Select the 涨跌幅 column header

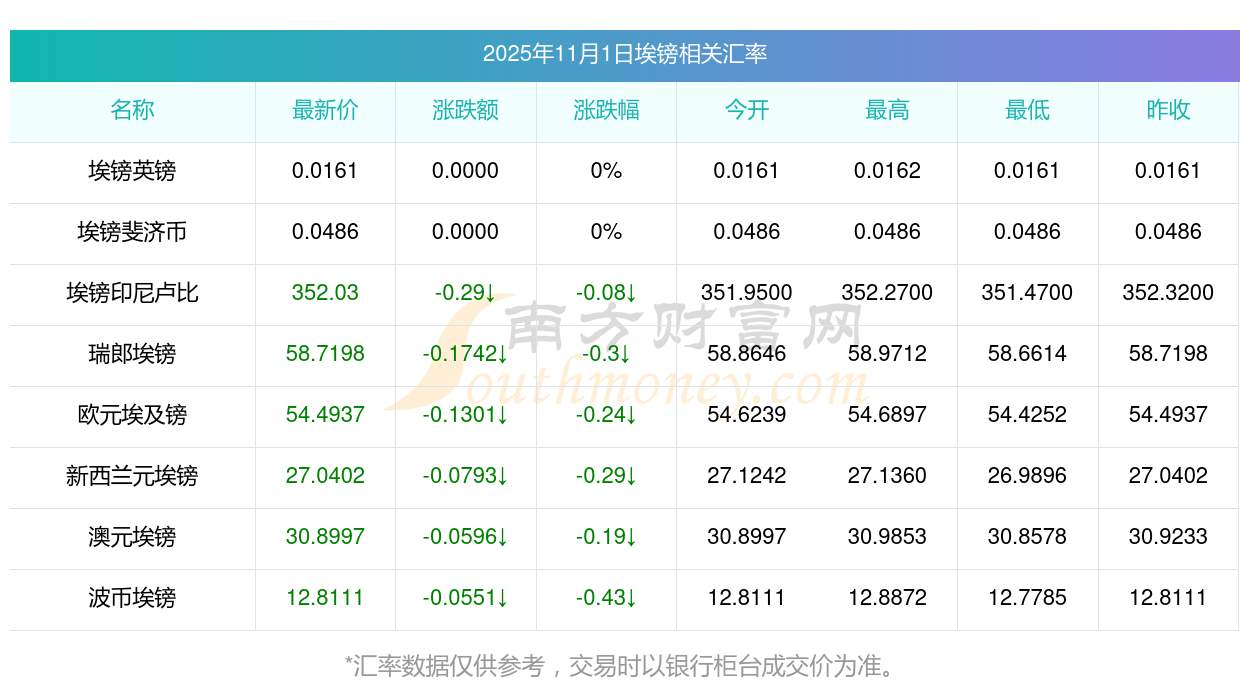click(606, 110)
